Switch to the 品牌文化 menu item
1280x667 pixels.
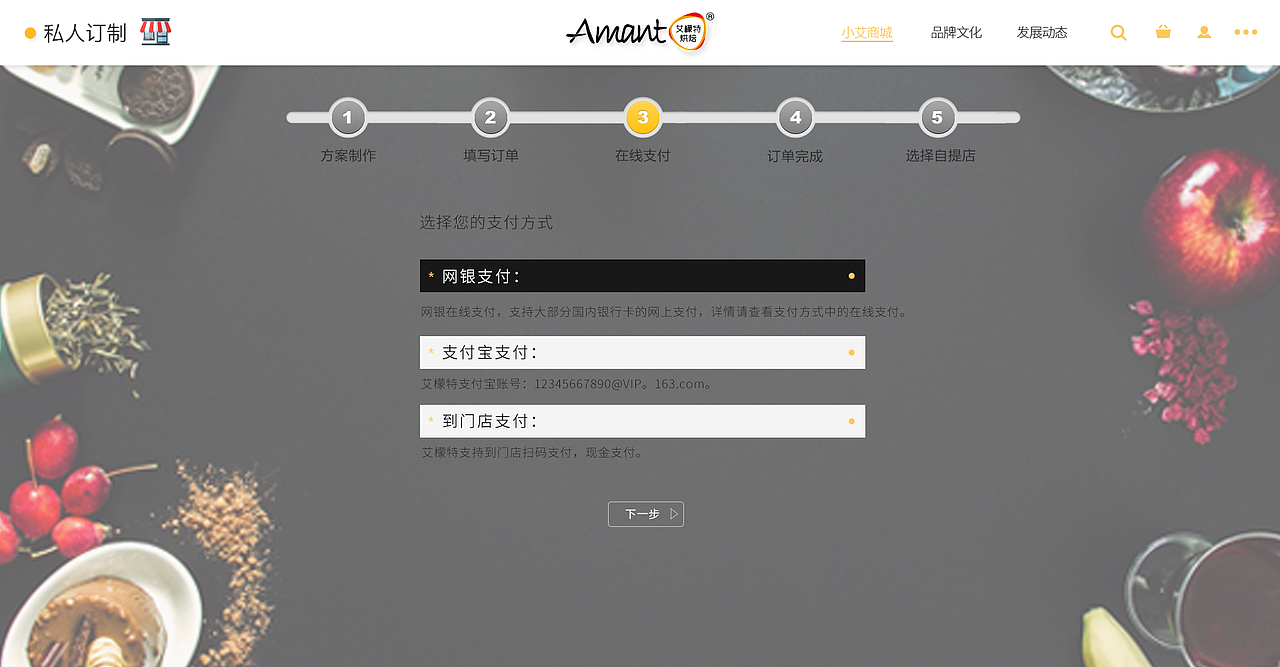(x=955, y=32)
